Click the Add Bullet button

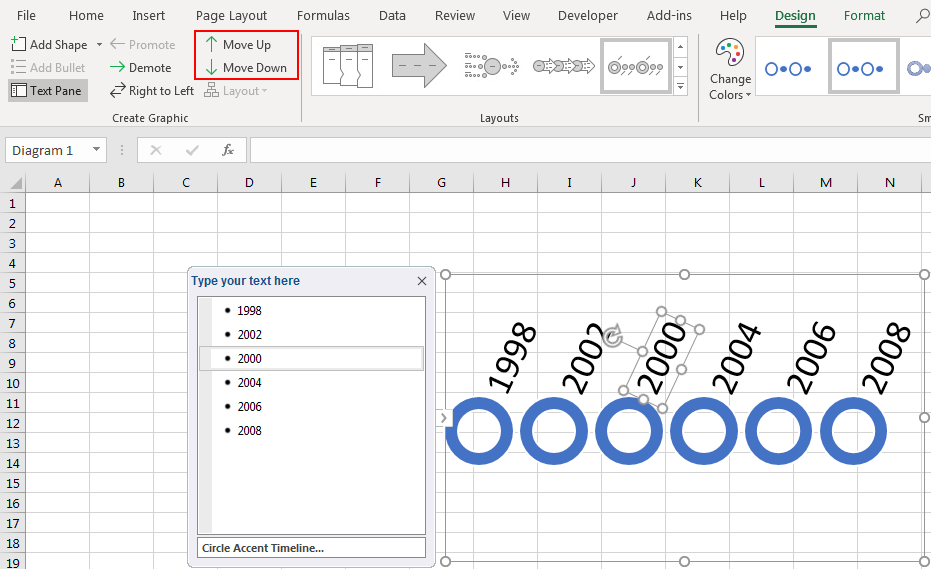[48, 68]
